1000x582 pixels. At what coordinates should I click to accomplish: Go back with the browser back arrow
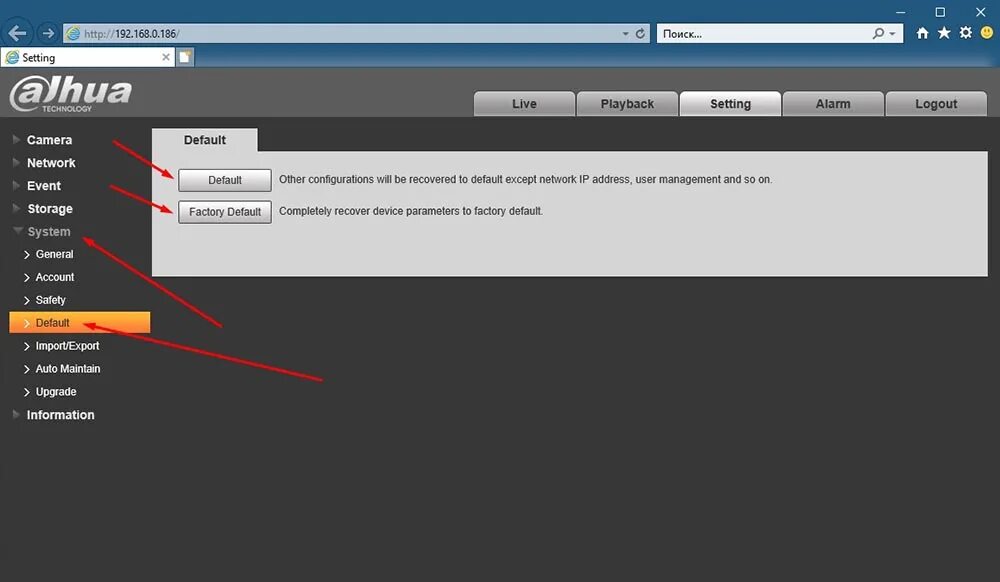[17, 33]
